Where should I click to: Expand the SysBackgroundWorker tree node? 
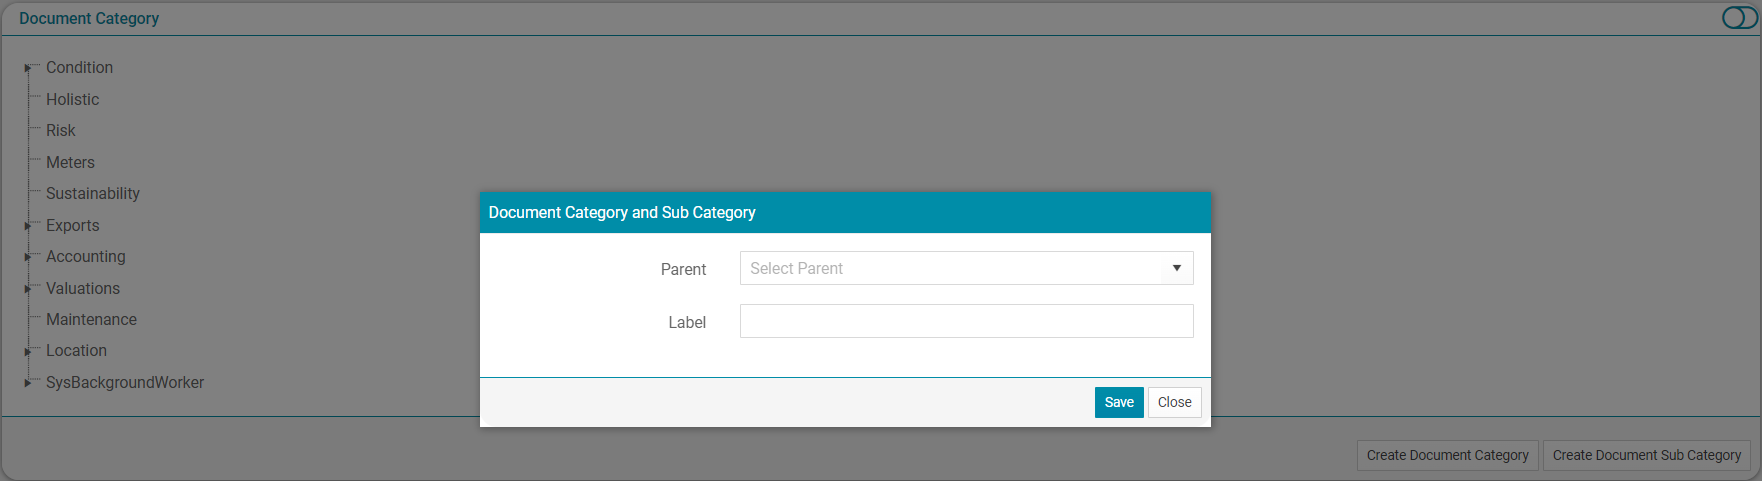click(x=28, y=383)
